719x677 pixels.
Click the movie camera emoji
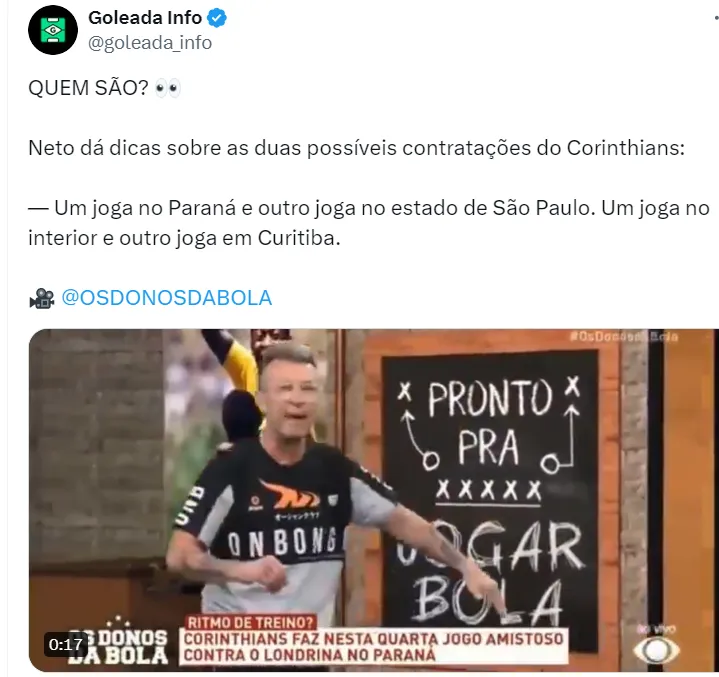click(x=42, y=298)
